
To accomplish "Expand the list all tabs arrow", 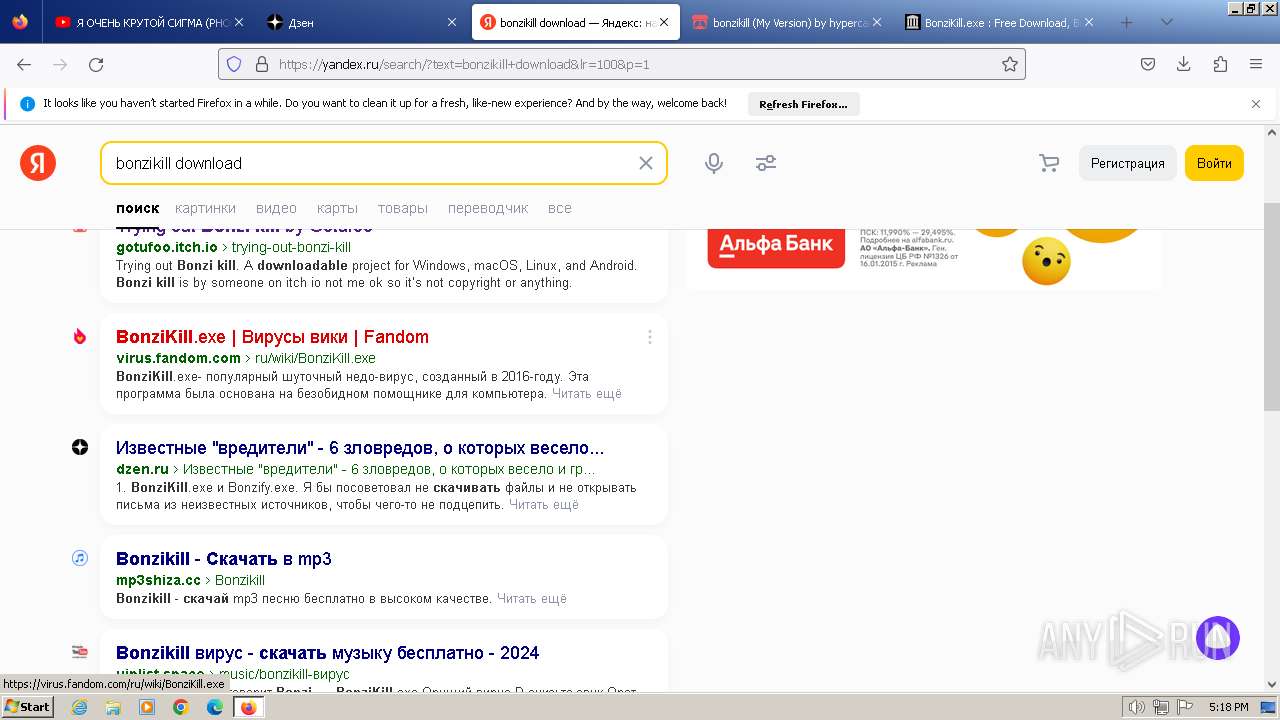I will [x=1166, y=22].
